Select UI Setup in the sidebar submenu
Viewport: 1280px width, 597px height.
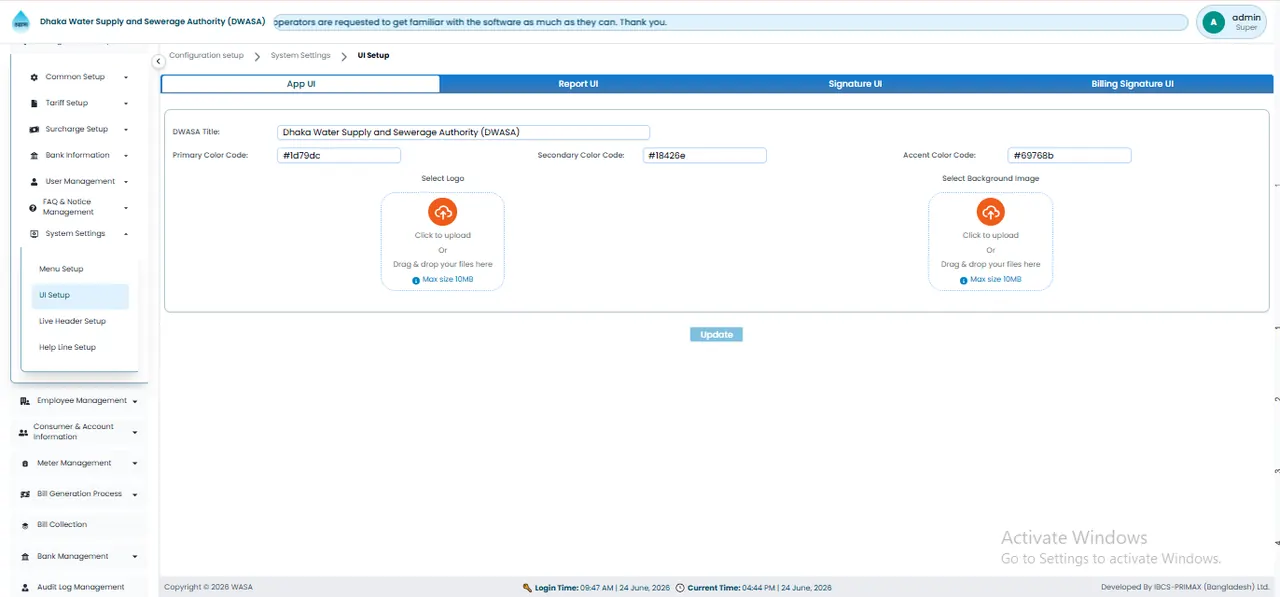pos(80,295)
